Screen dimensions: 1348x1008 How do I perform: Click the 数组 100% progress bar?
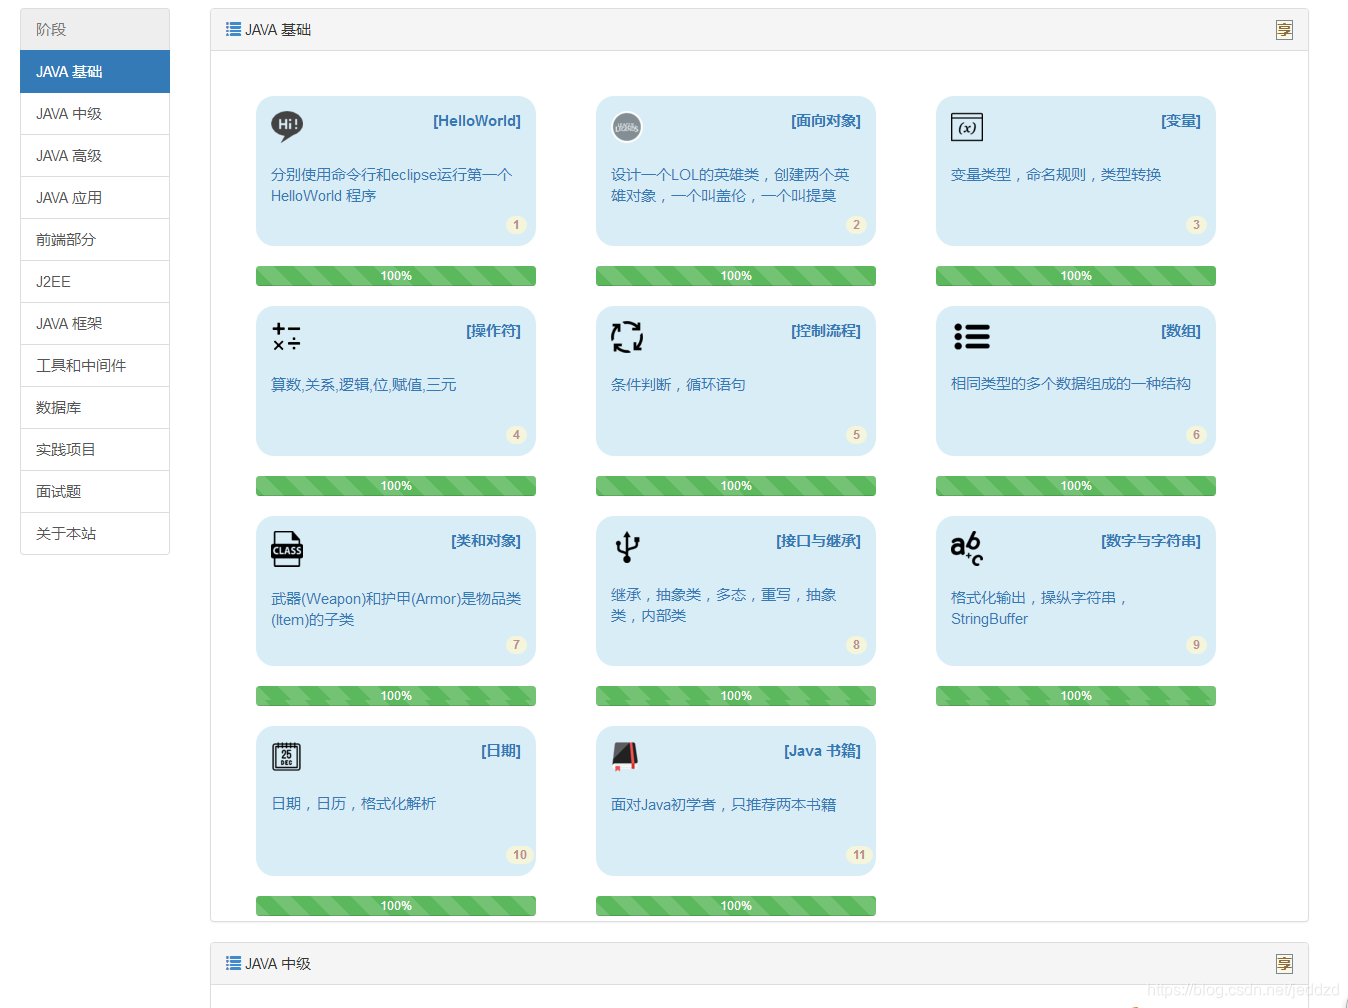pyautogui.click(x=1076, y=486)
